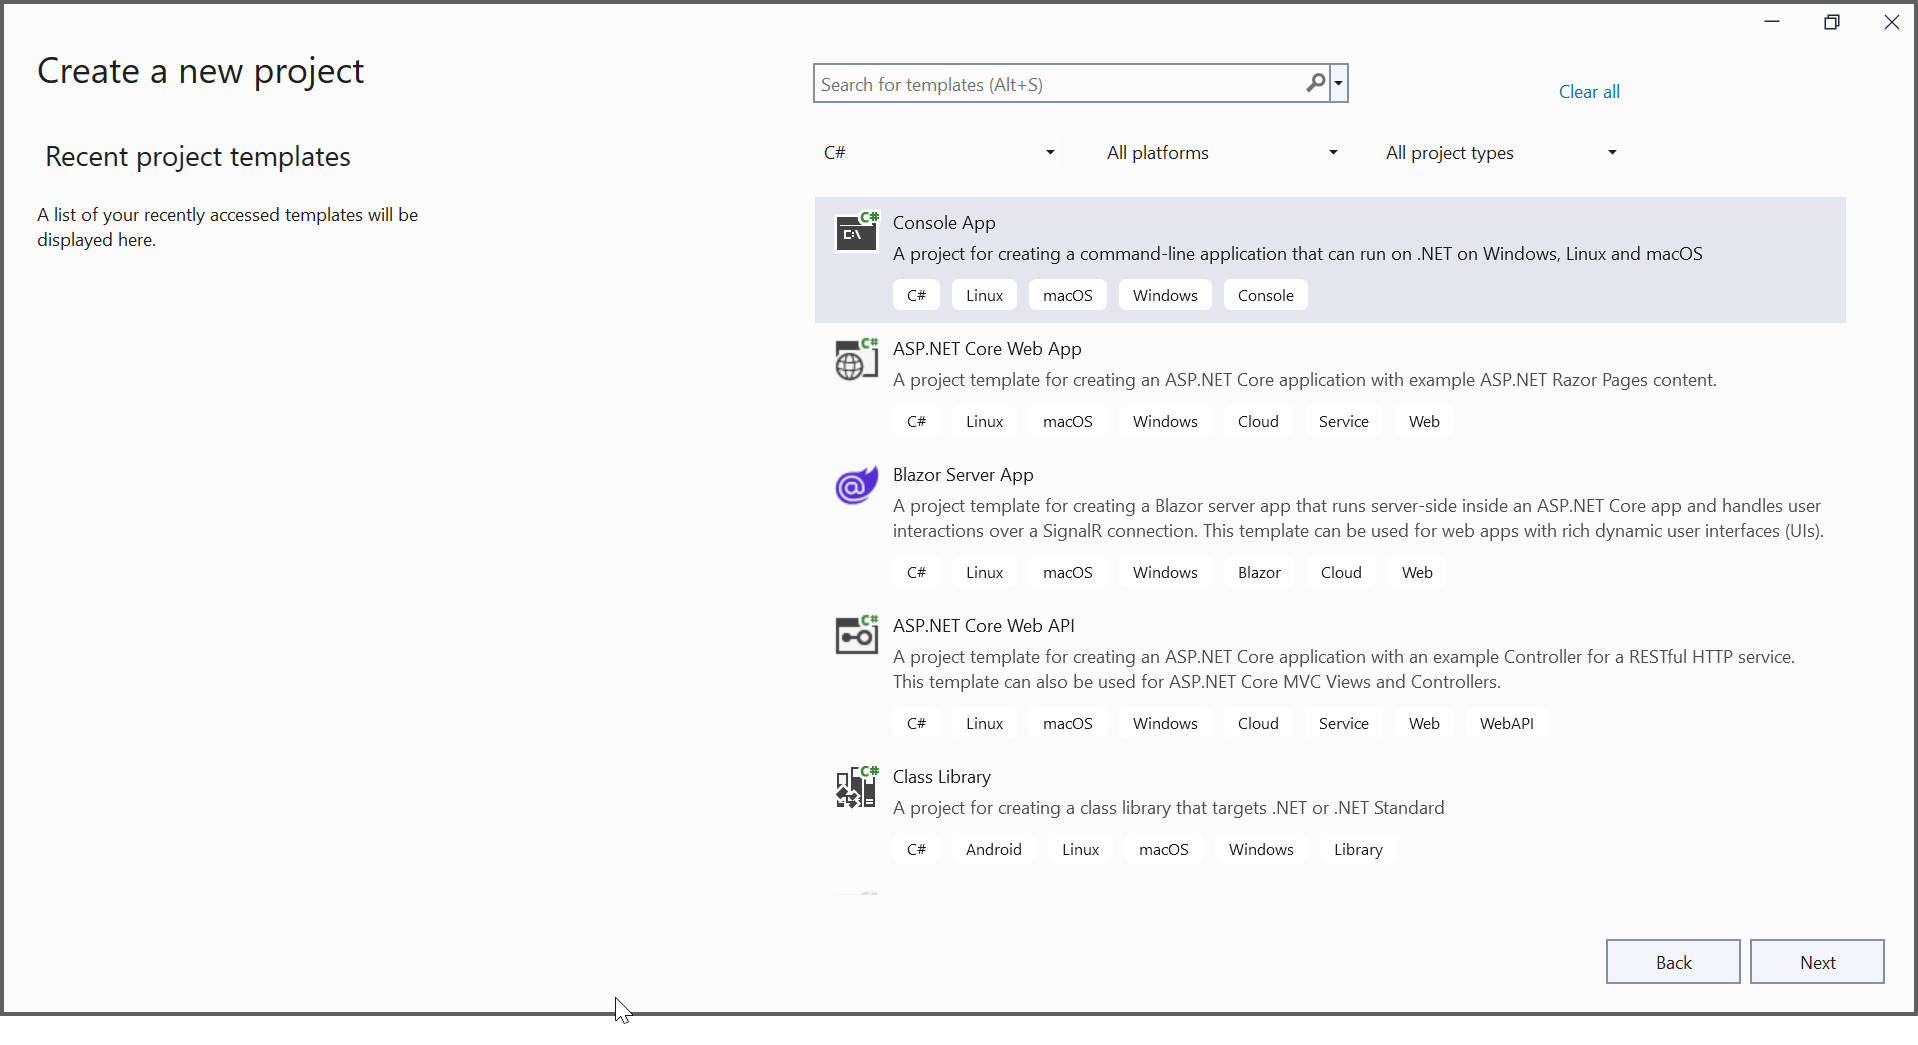Select the Blazor Server App title
The width and height of the screenshot is (1918, 1045).
point(963,475)
